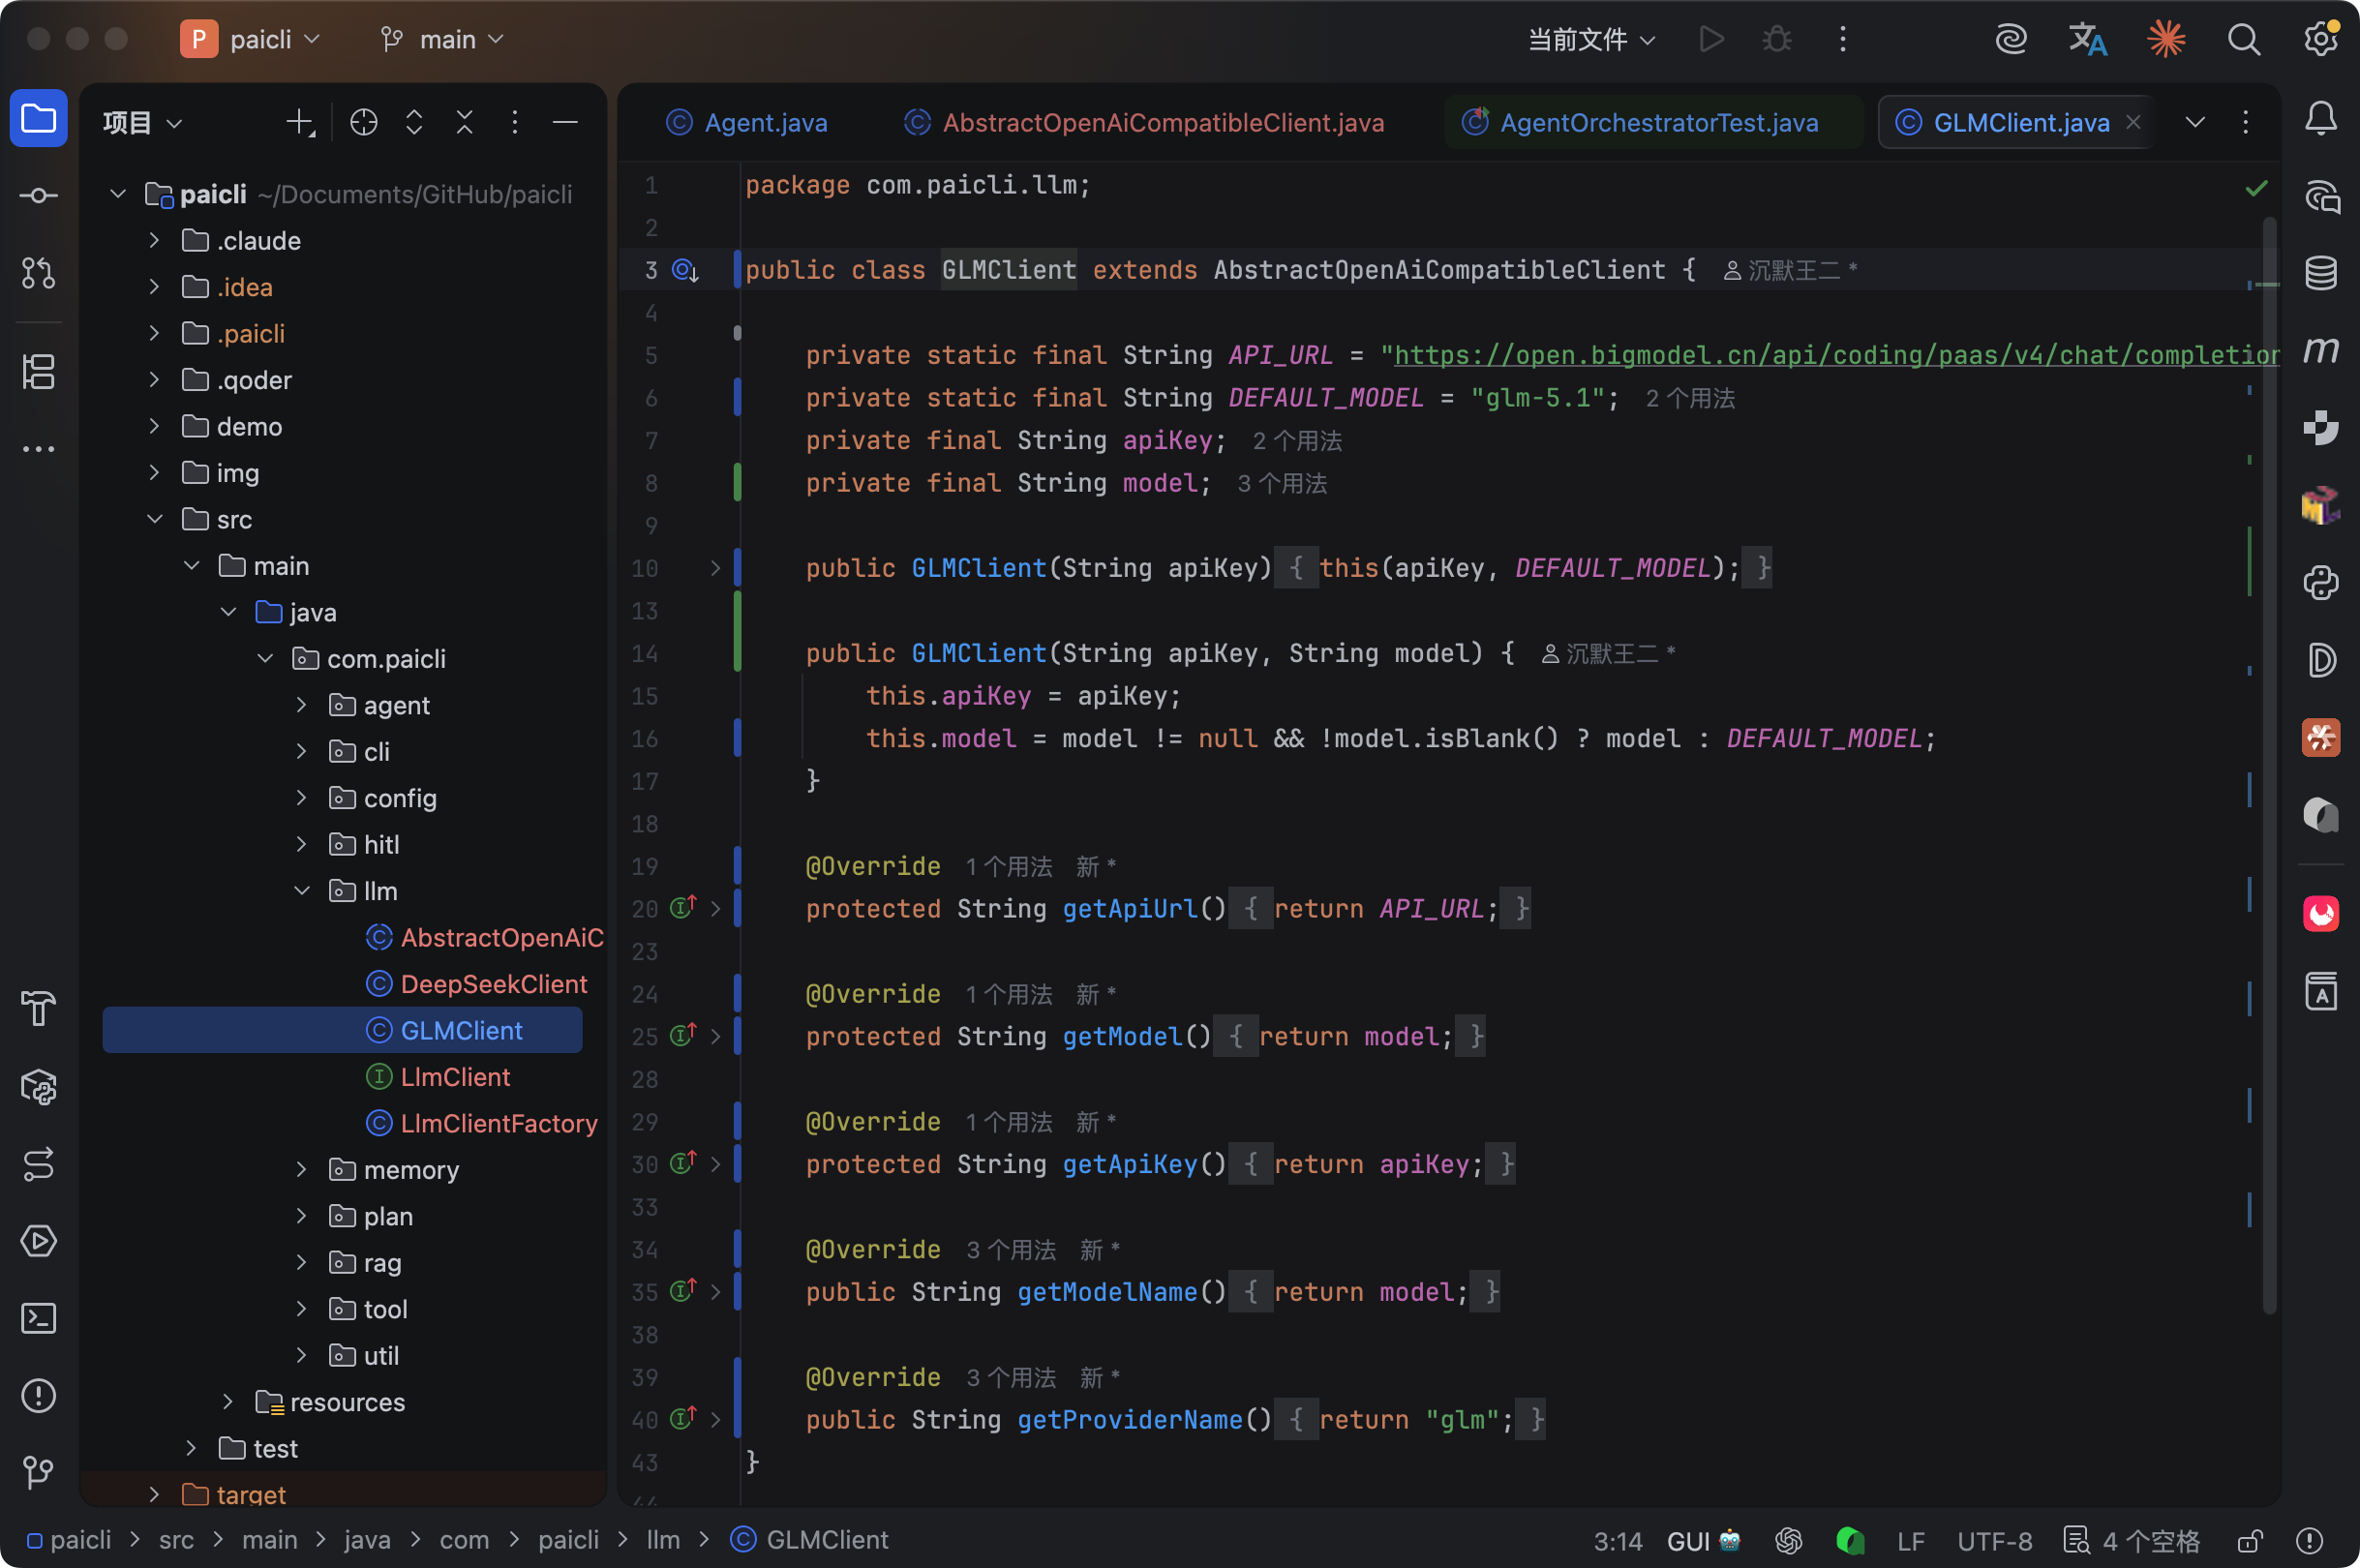
Task: Click Select Opened File target icon
Action: click(364, 122)
